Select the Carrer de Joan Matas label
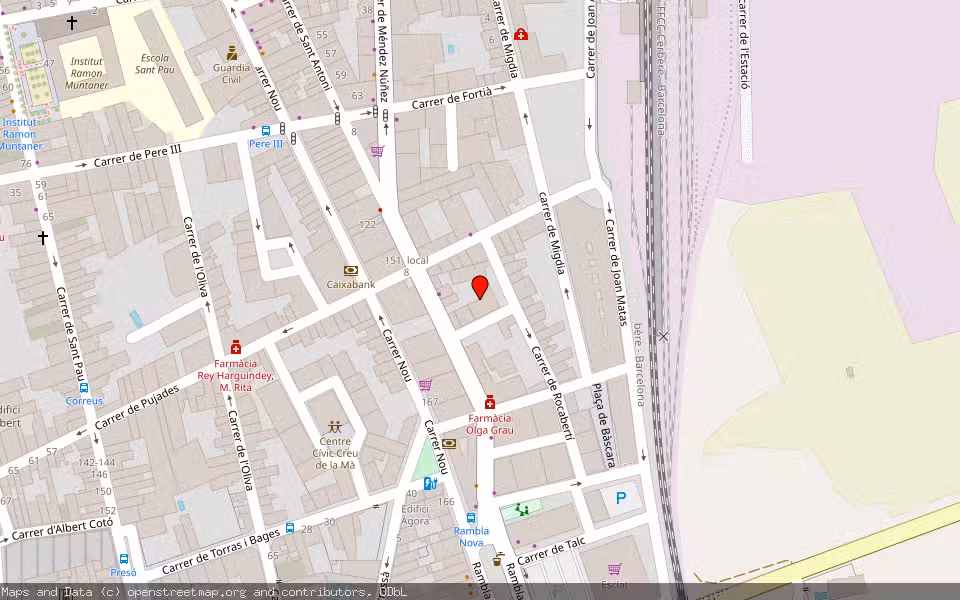The height and width of the screenshot is (600, 960). coord(617,272)
